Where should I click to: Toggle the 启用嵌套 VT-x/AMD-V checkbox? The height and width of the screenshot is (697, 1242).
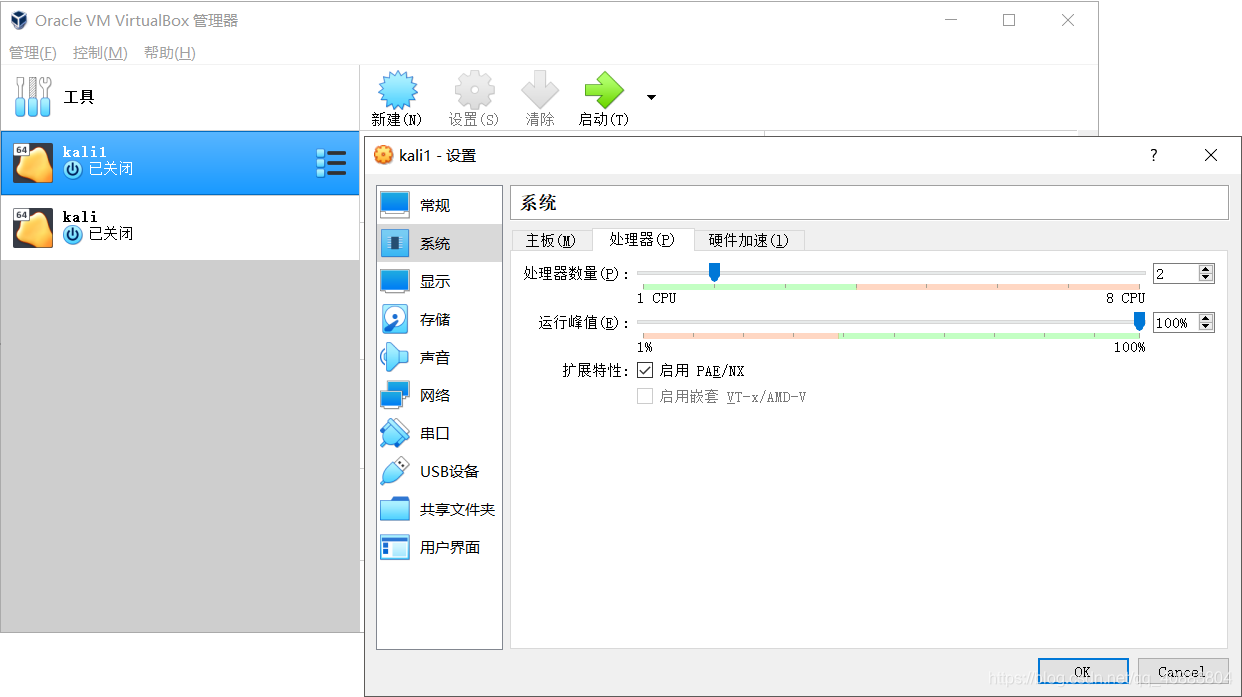point(645,397)
